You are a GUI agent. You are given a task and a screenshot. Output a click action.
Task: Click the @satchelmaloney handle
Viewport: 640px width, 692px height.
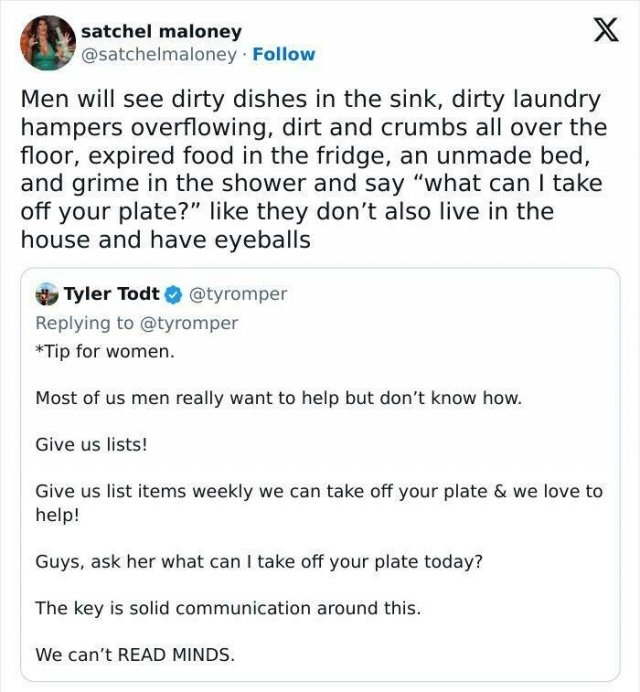pyautogui.click(x=159, y=55)
